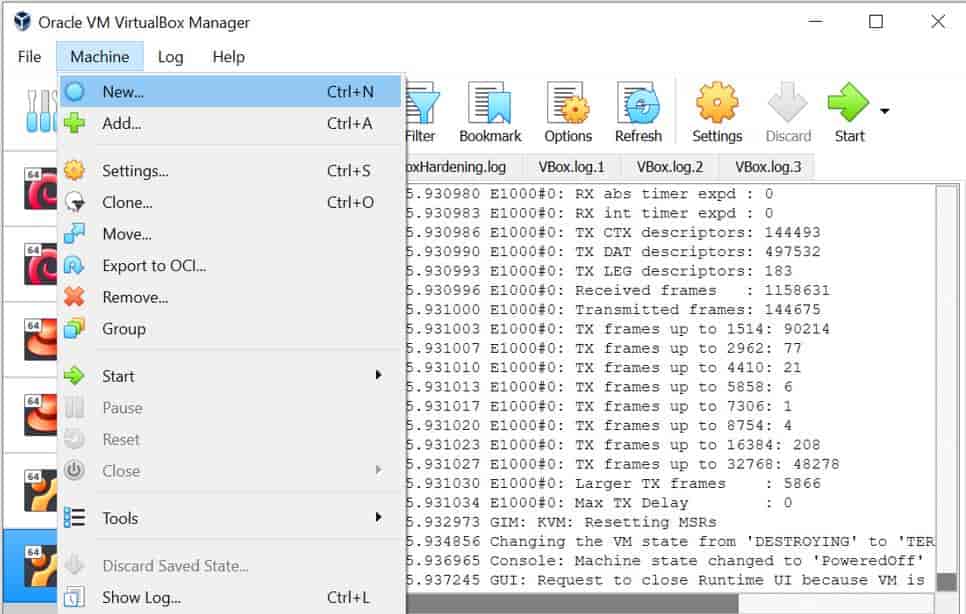Choose Export to OCI... entry
The image size is (966, 614).
pos(232,265)
